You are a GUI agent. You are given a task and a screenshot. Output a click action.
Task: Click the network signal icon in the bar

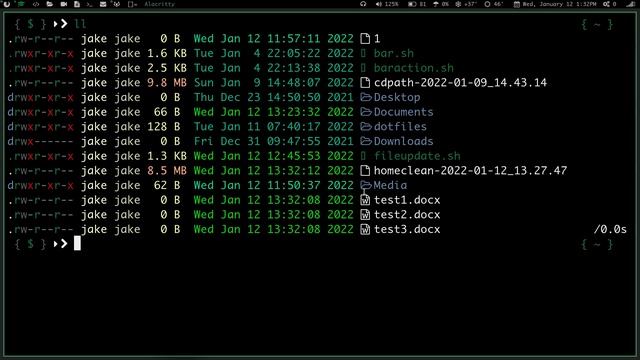pyautogui.click(x=631, y=4)
